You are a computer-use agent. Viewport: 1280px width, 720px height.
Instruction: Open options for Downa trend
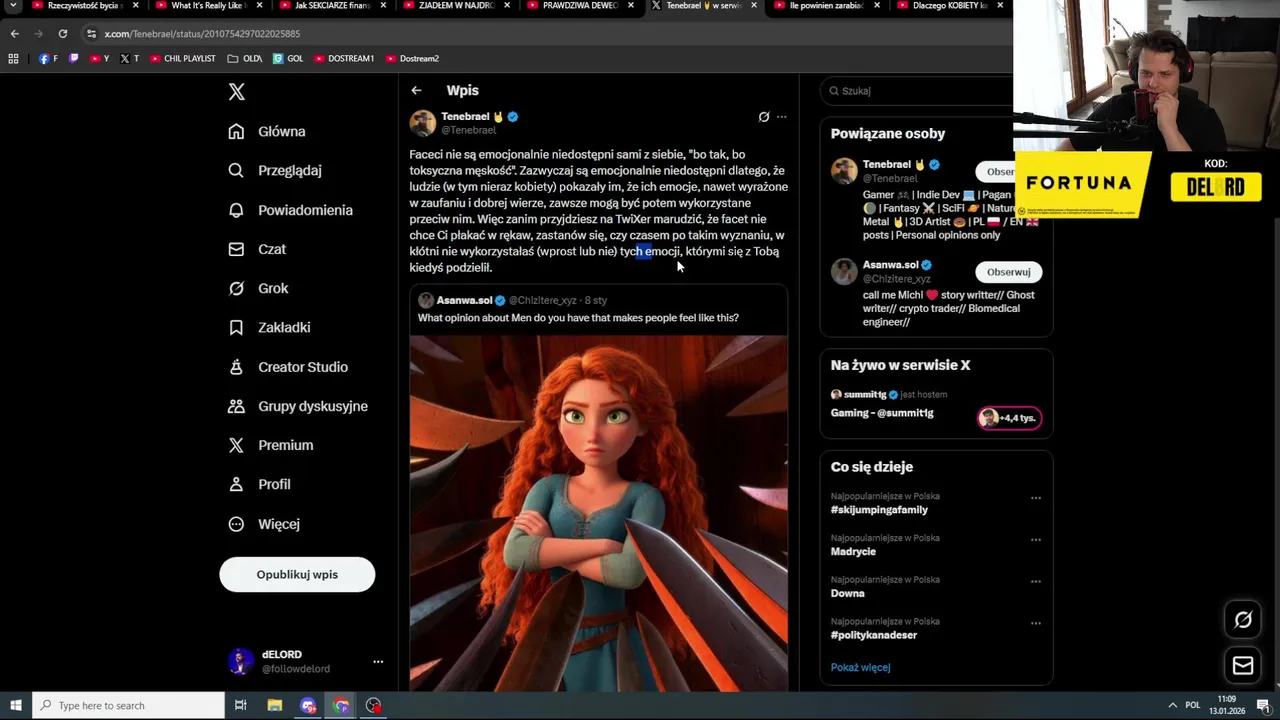click(x=1036, y=581)
